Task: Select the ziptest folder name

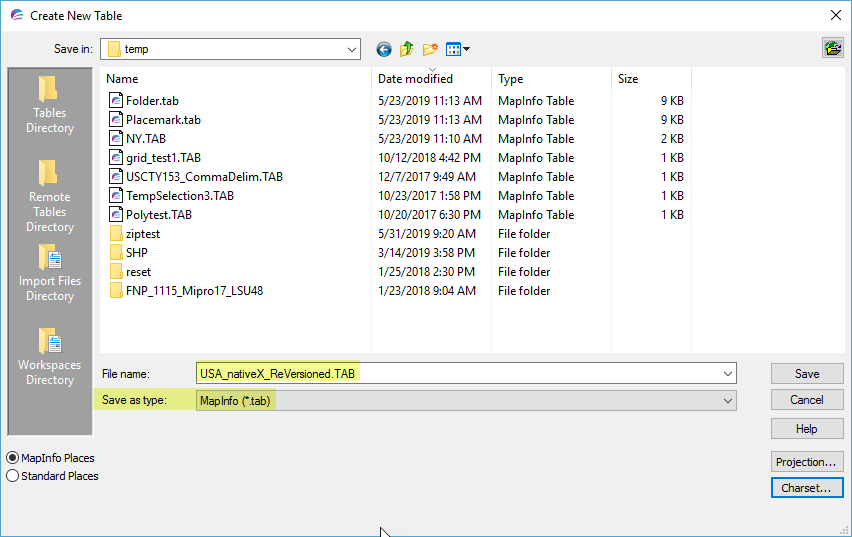Action: tap(143, 234)
